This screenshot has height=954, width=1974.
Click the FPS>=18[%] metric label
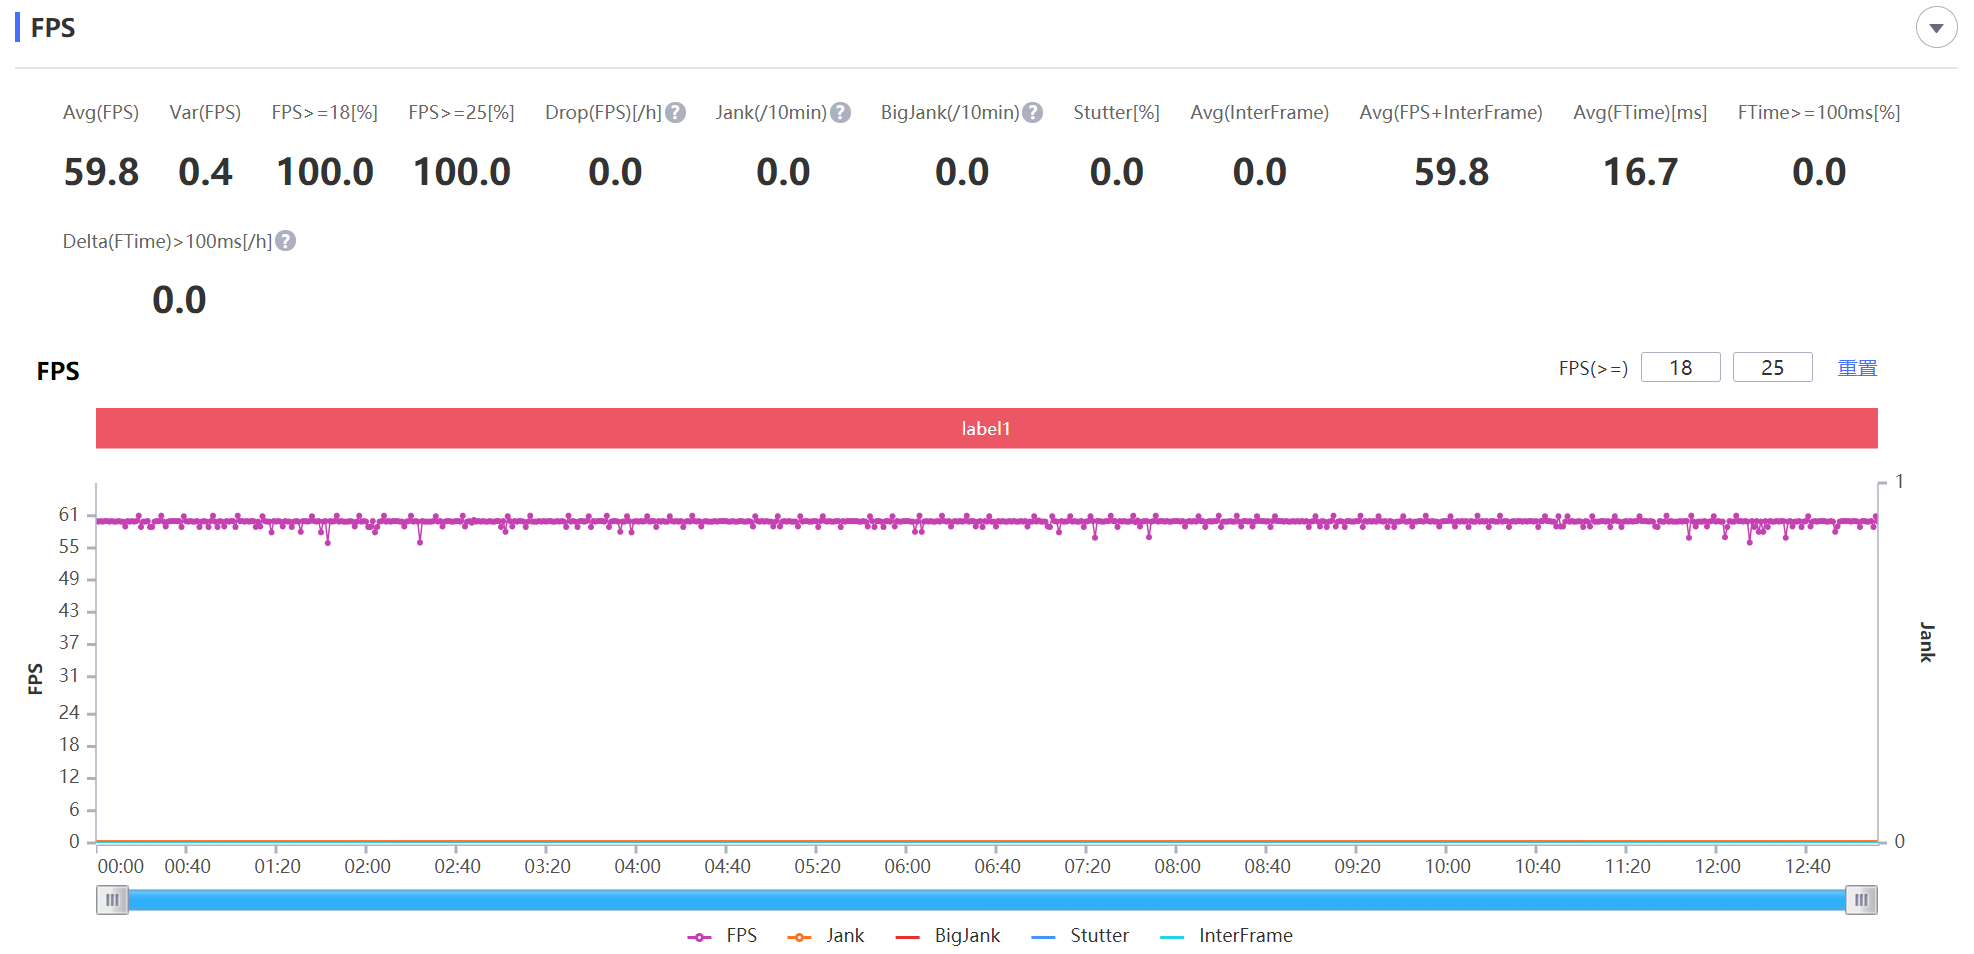point(325,113)
